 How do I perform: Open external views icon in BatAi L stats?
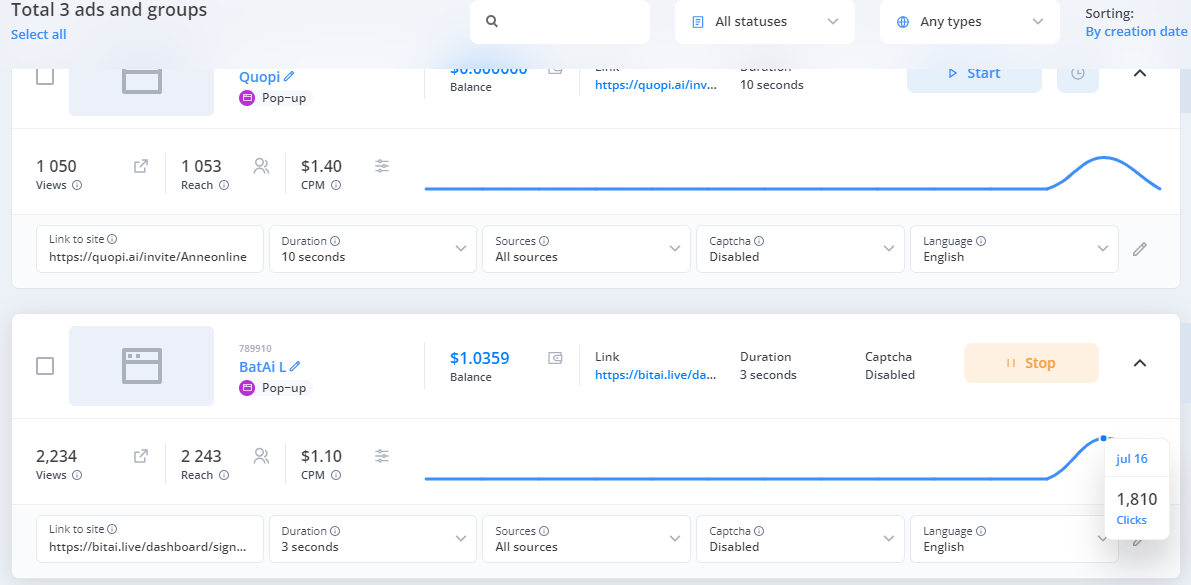click(x=141, y=456)
